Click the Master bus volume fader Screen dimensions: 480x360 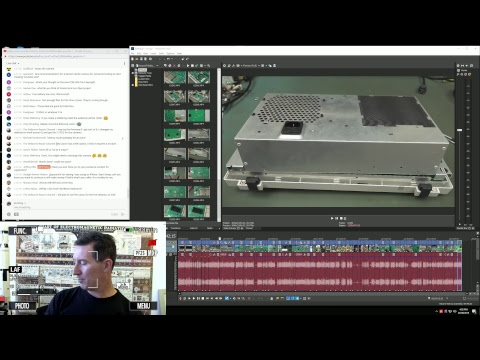click(x=460, y=130)
